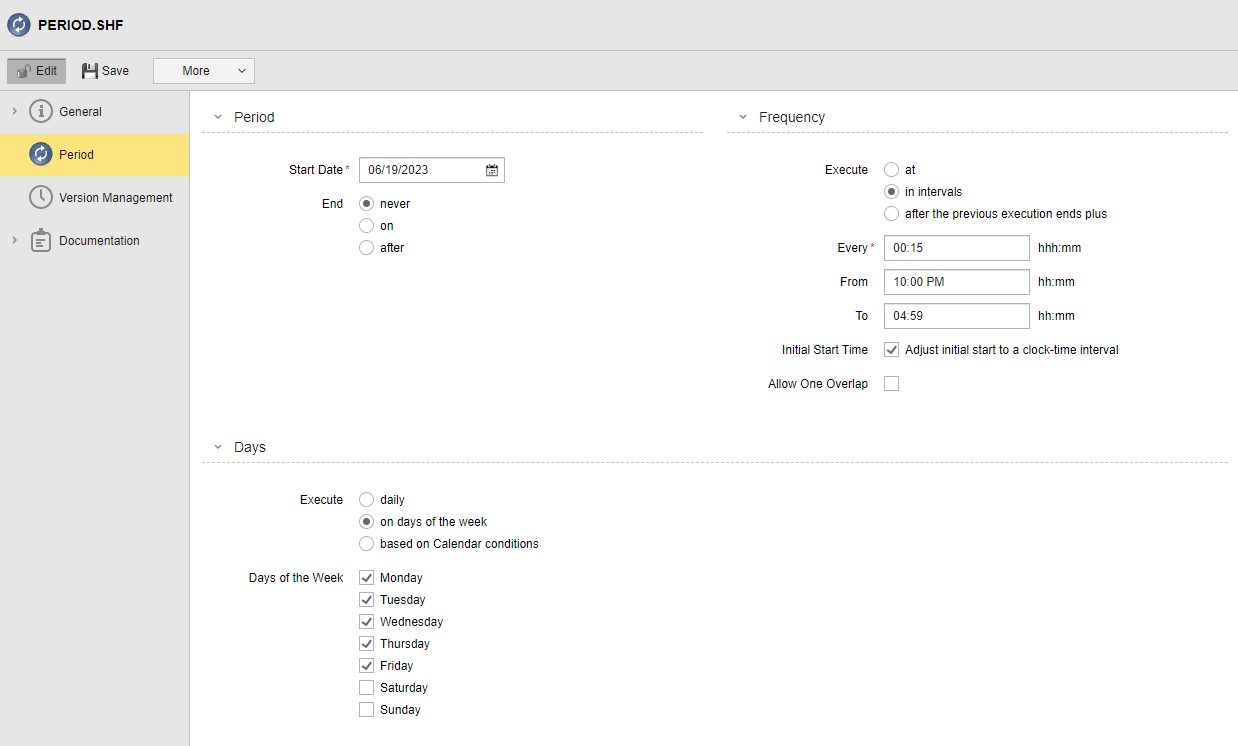Image resolution: width=1238 pixels, height=746 pixels.
Task: Click the Documentation page icon in sidebar
Action: pyautogui.click(x=40, y=240)
